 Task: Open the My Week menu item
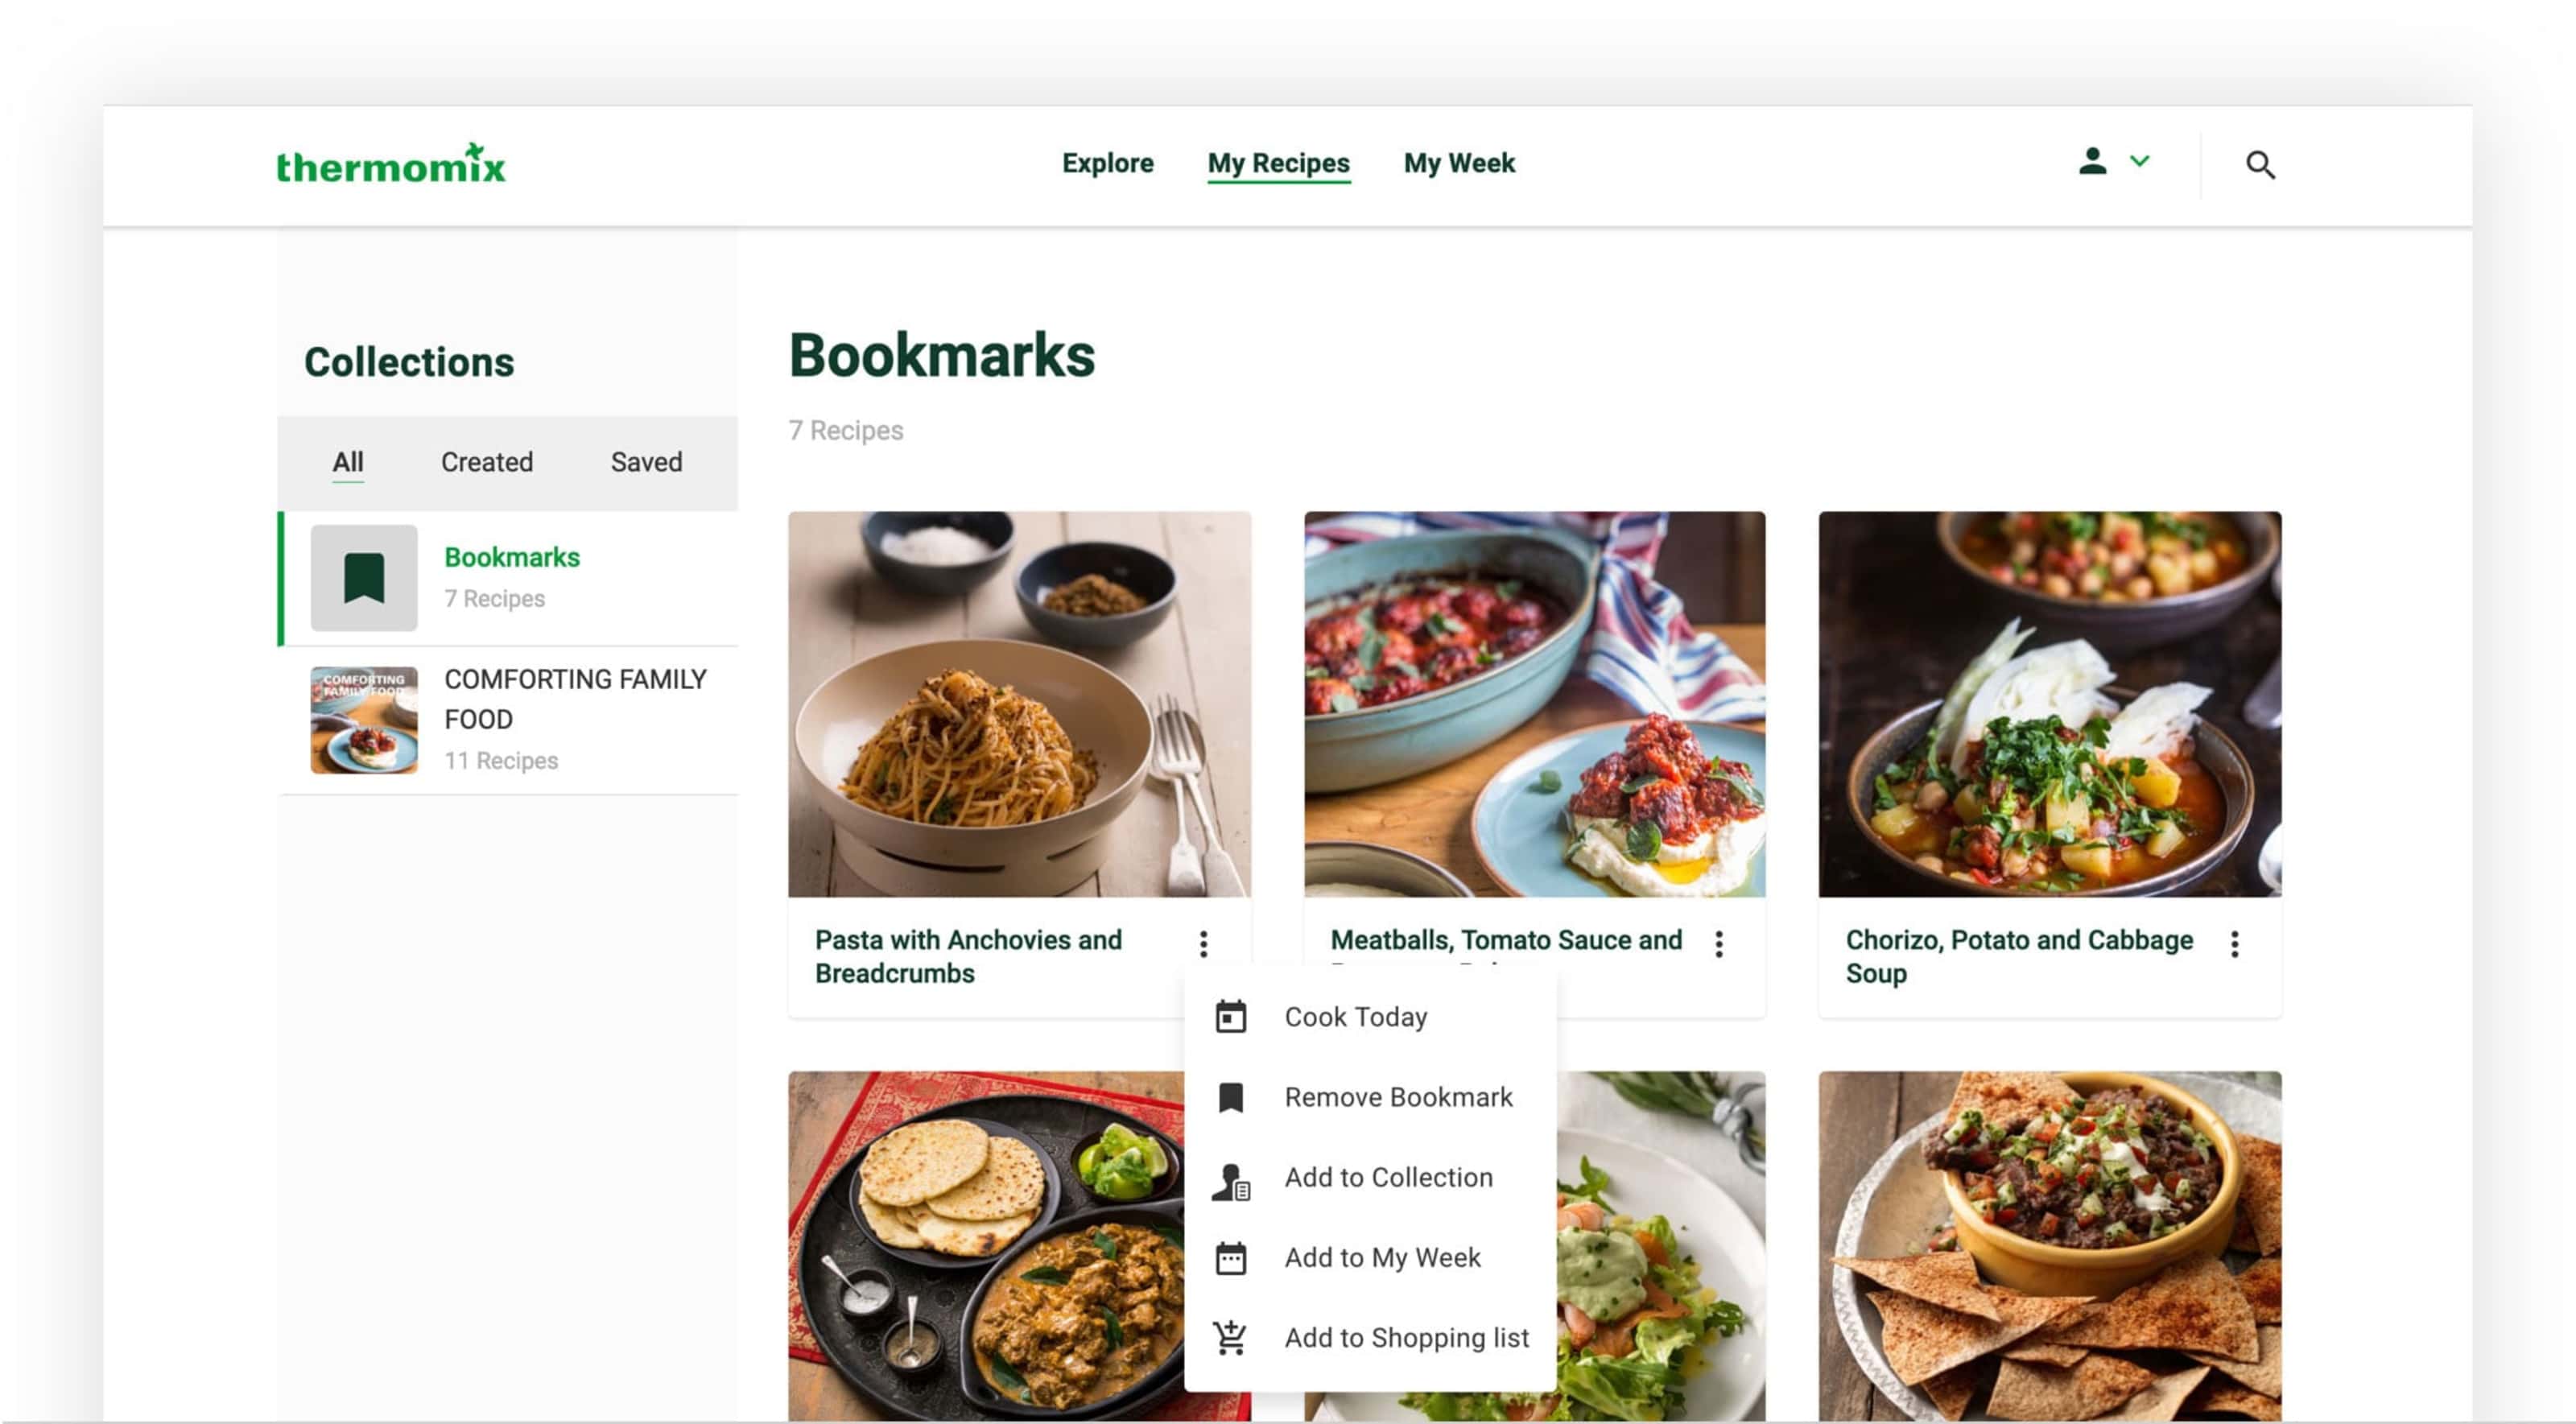[1459, 163]
